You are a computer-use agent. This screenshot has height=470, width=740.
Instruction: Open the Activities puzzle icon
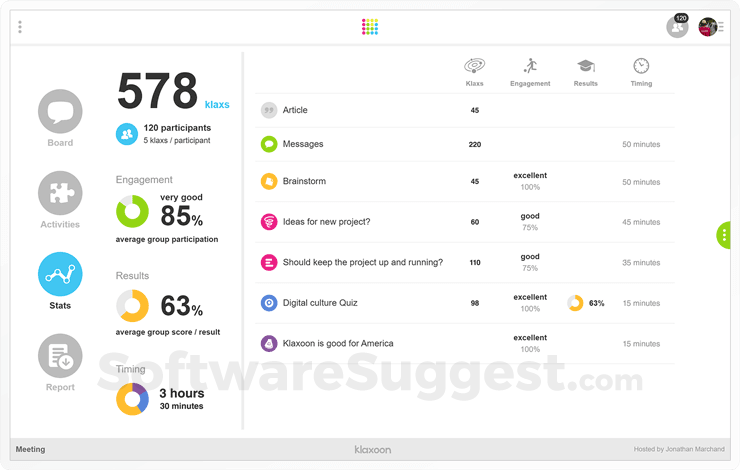pos(60,193)
